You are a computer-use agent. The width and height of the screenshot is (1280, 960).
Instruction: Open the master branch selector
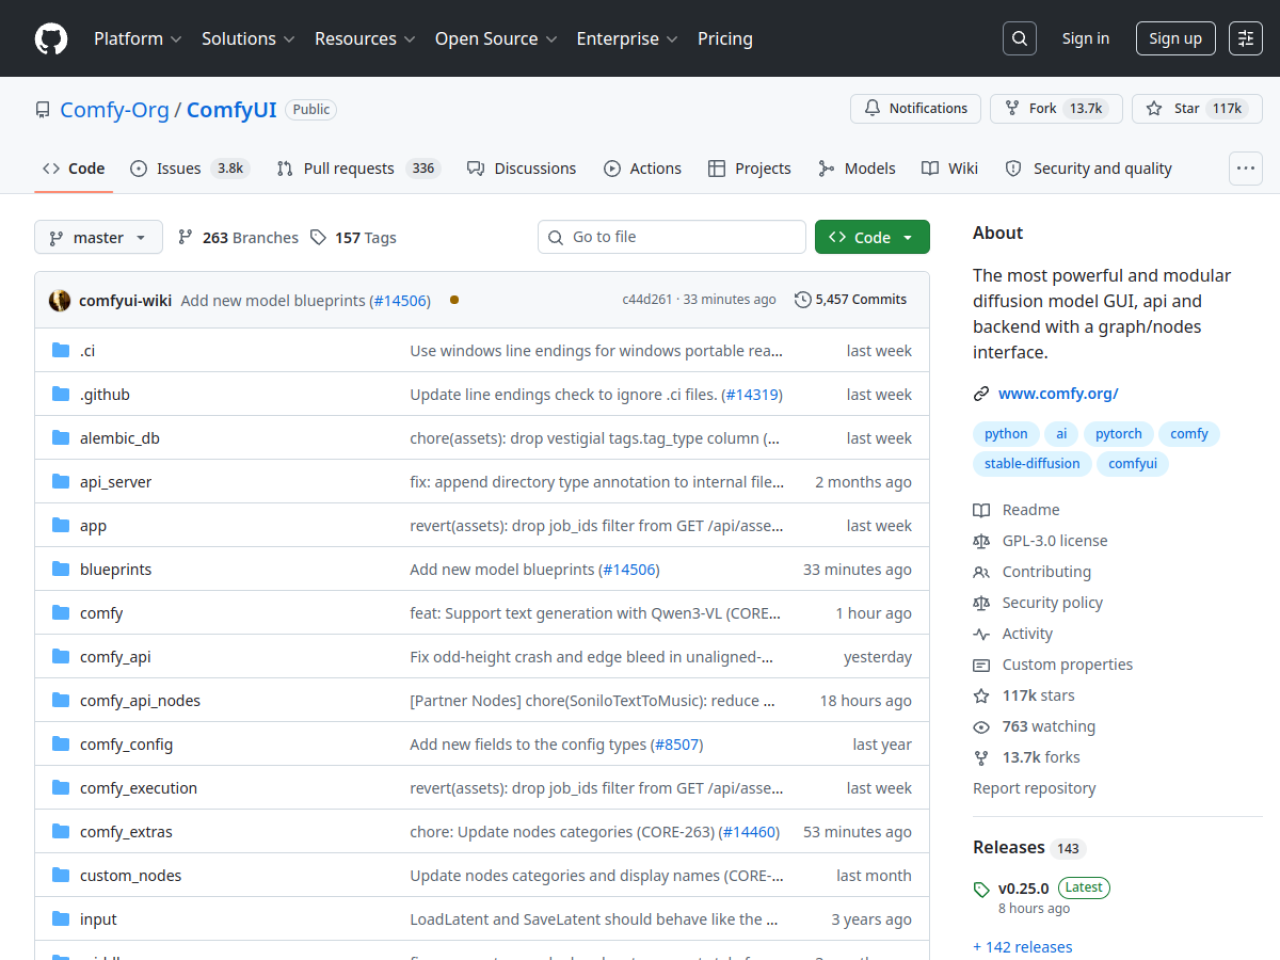pos(98,237)
